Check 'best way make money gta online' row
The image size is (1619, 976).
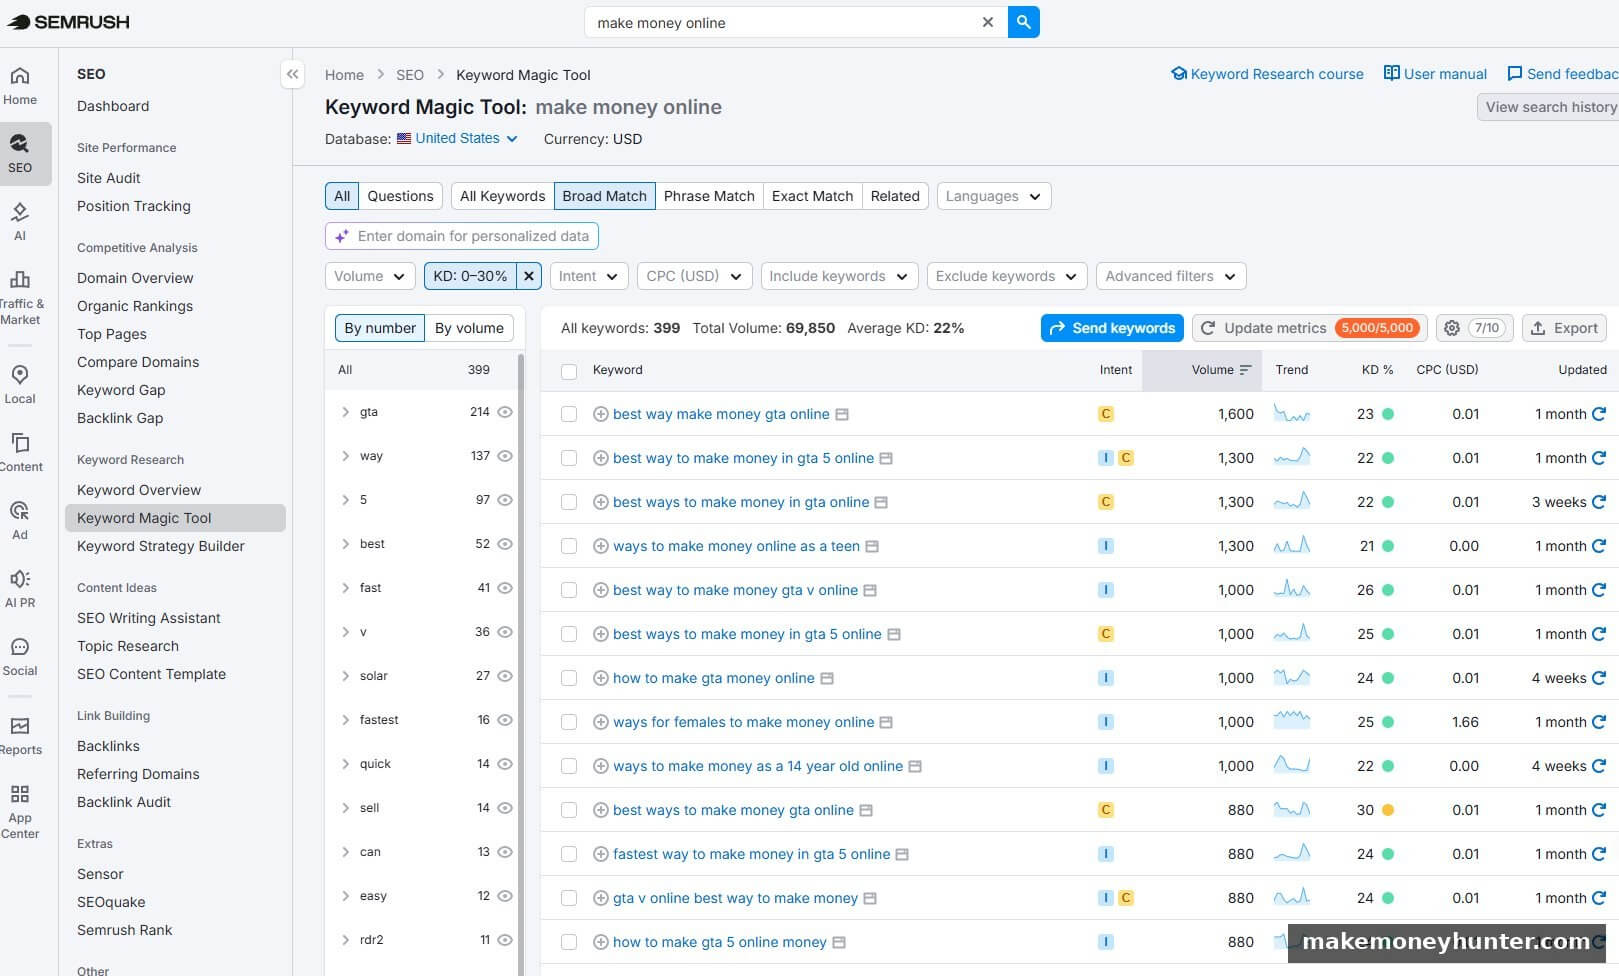(x=569, y=414)
